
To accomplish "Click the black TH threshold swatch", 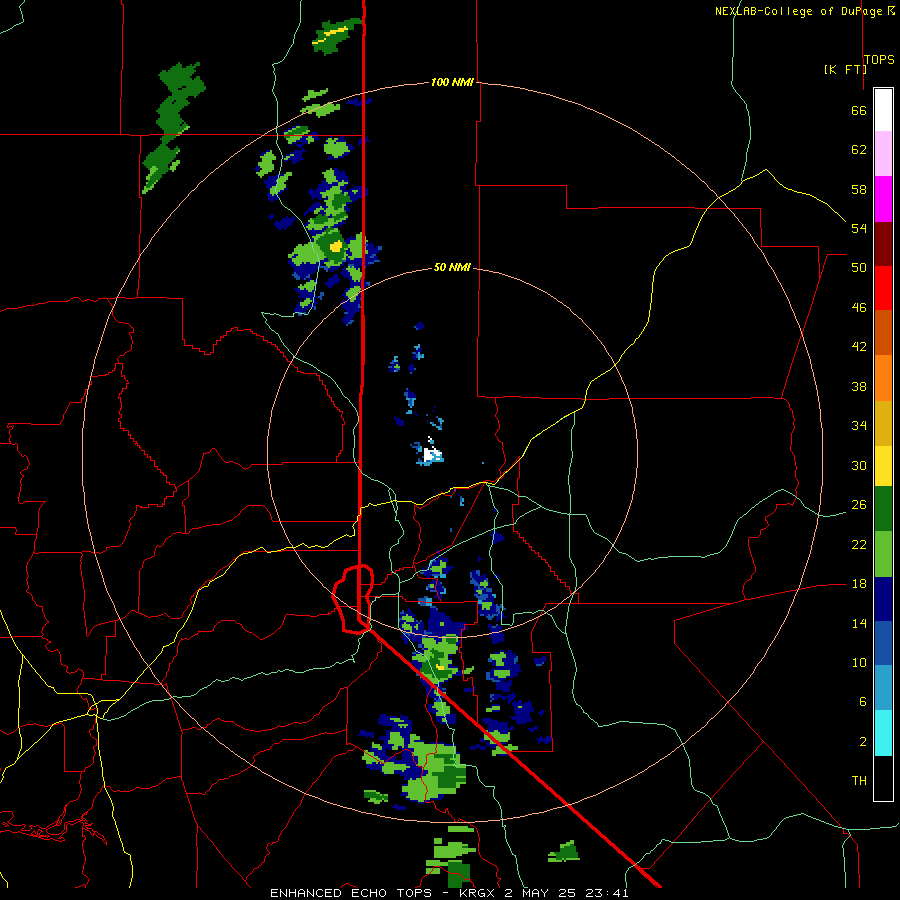I will point(883,778).
